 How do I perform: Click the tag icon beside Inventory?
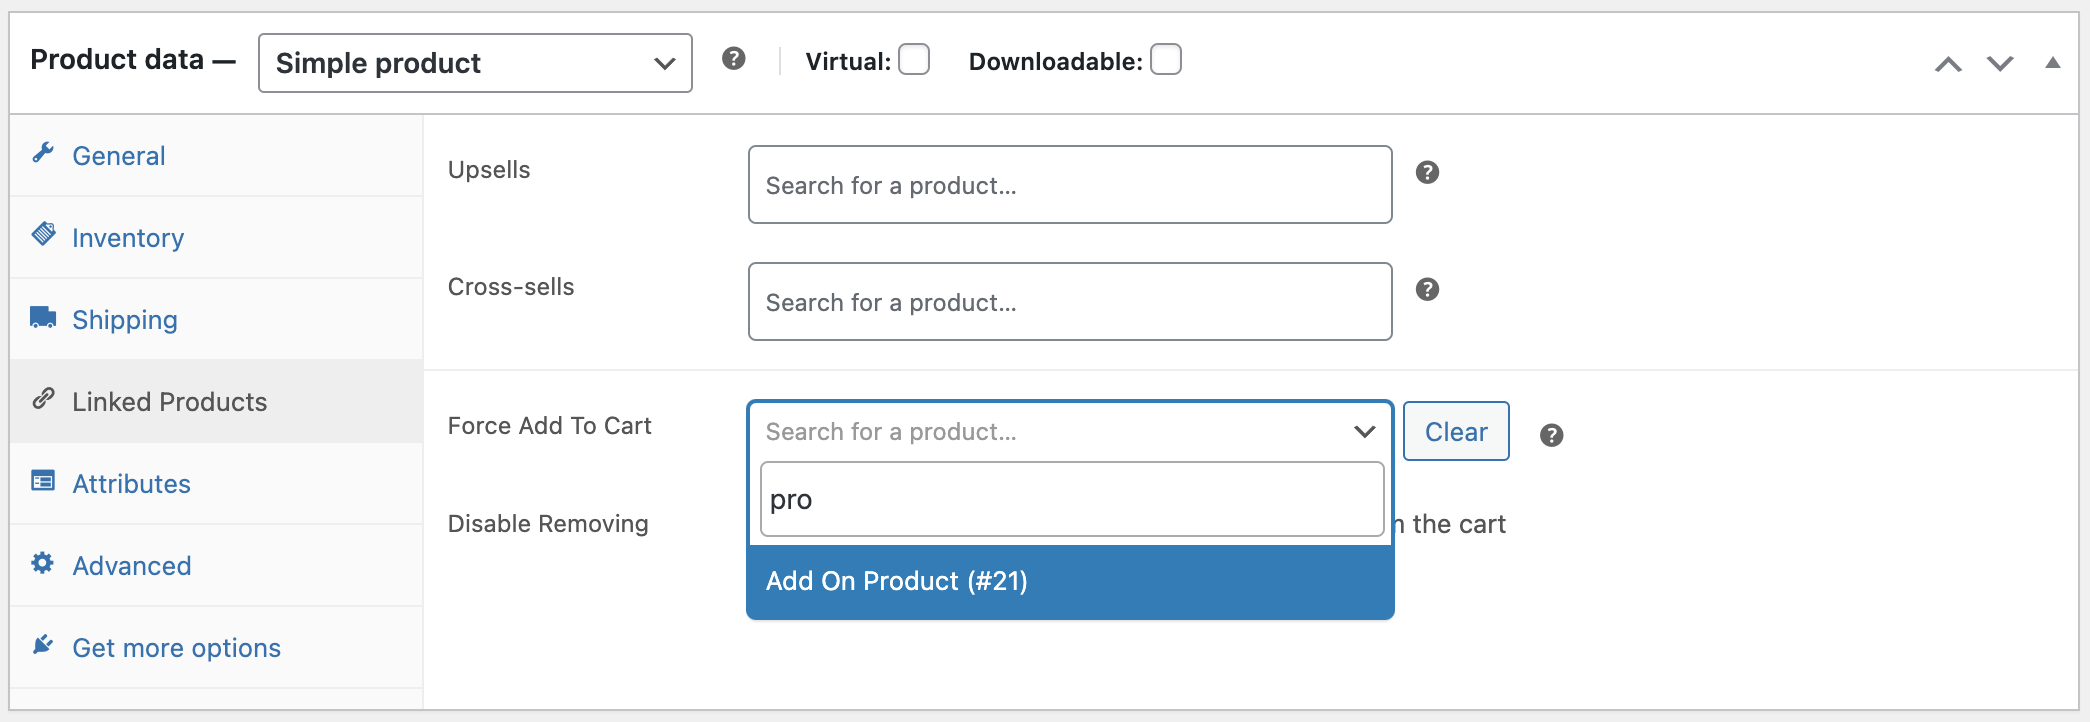tap(43, 235)
